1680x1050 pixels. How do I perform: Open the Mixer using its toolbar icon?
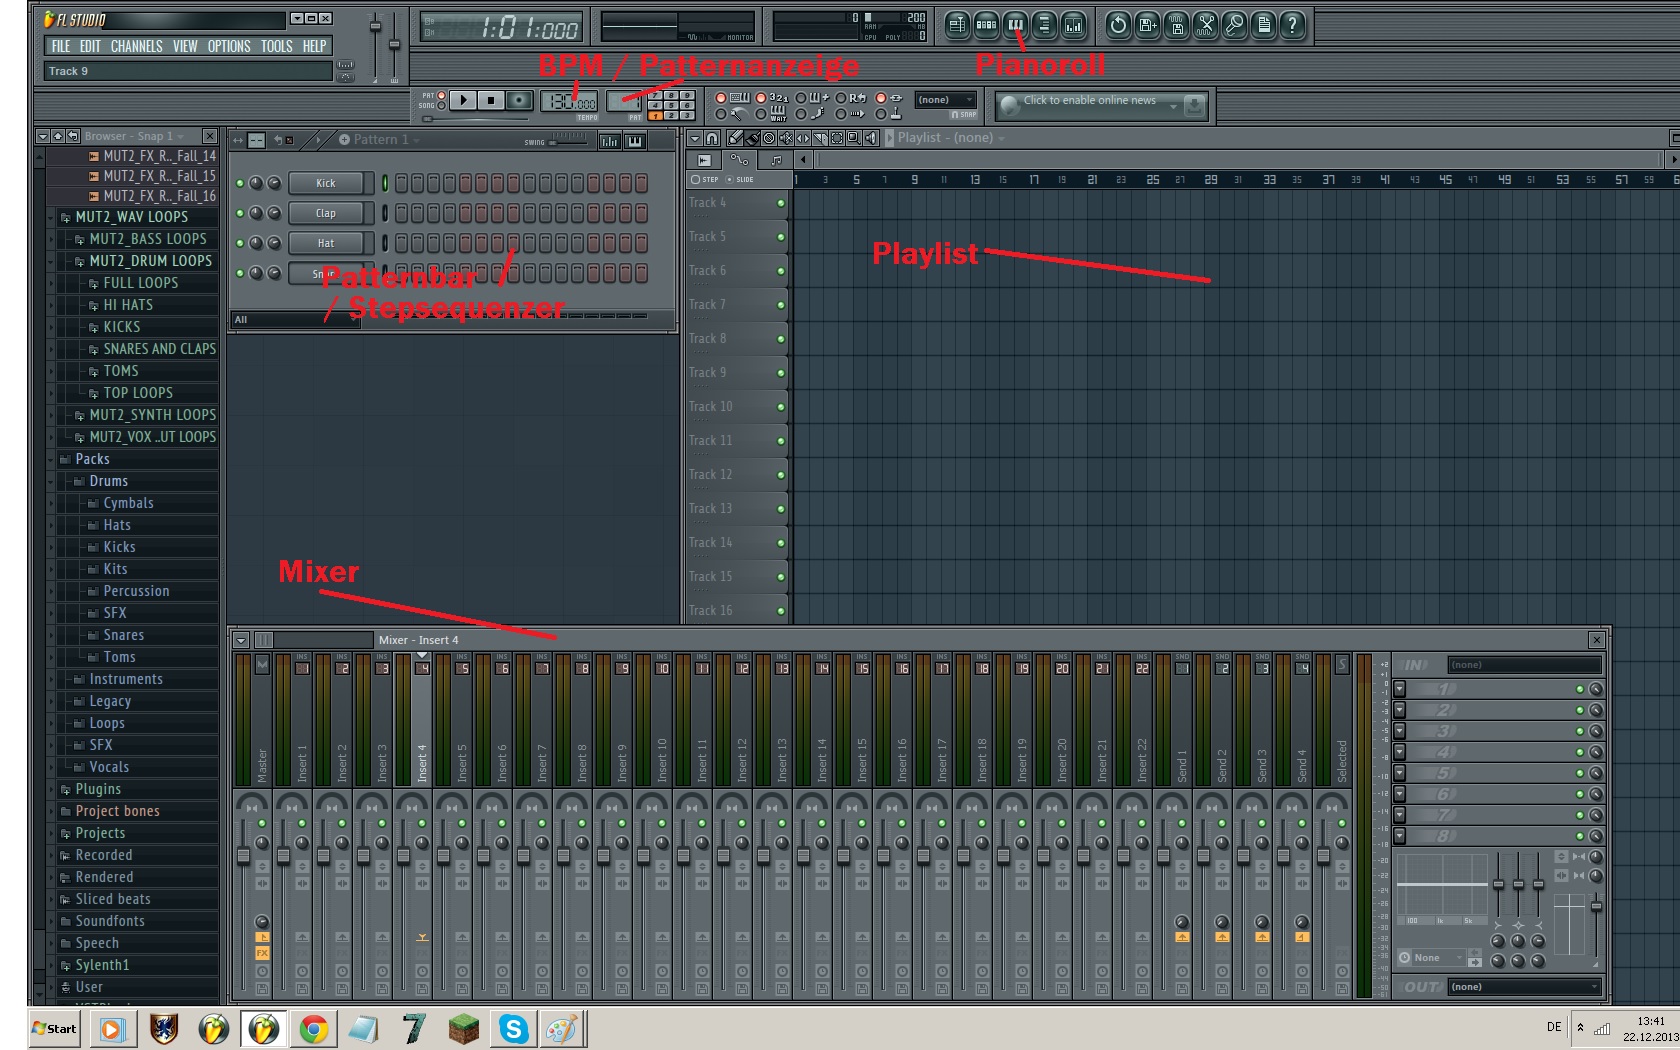point(1073,26)
